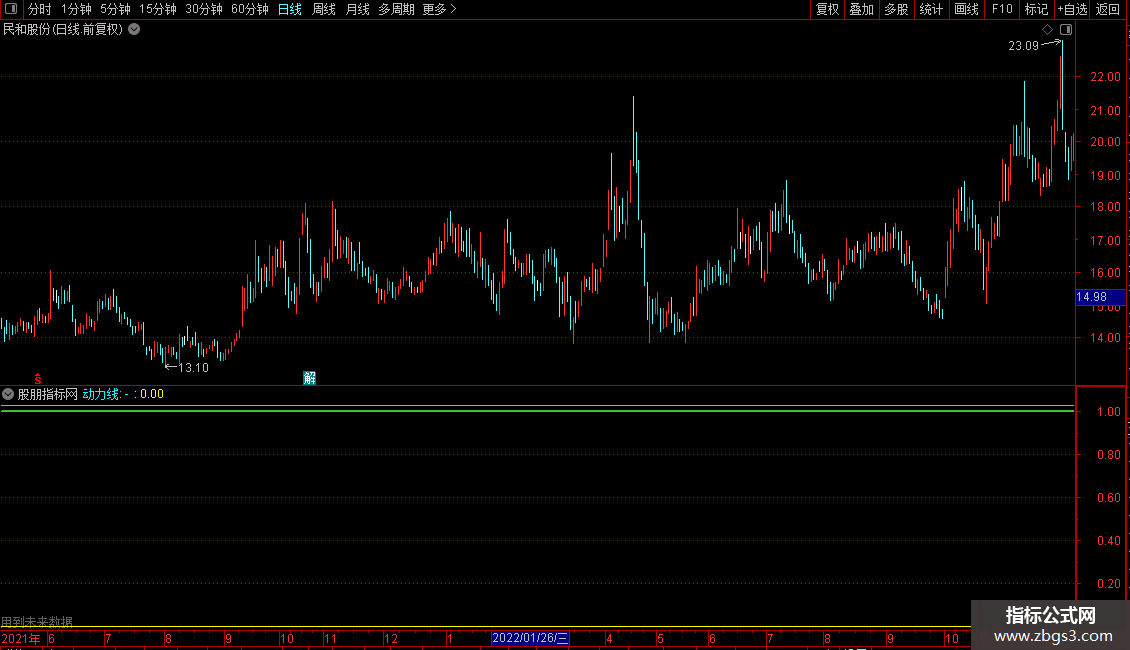The image size is (1130, 650).
Task: Open the 统计 statistics tool
Action: point(931,9)
